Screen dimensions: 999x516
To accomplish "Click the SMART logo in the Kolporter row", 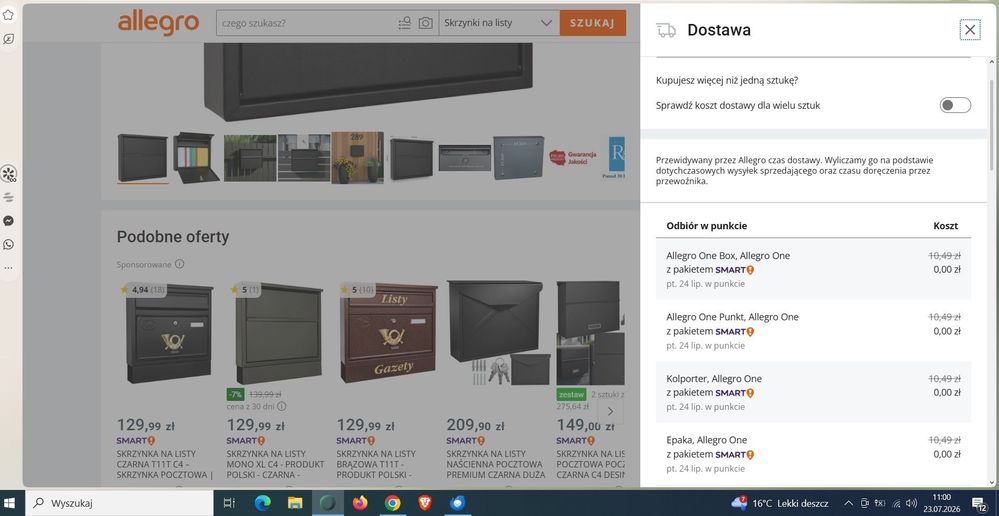I will 735,392.
